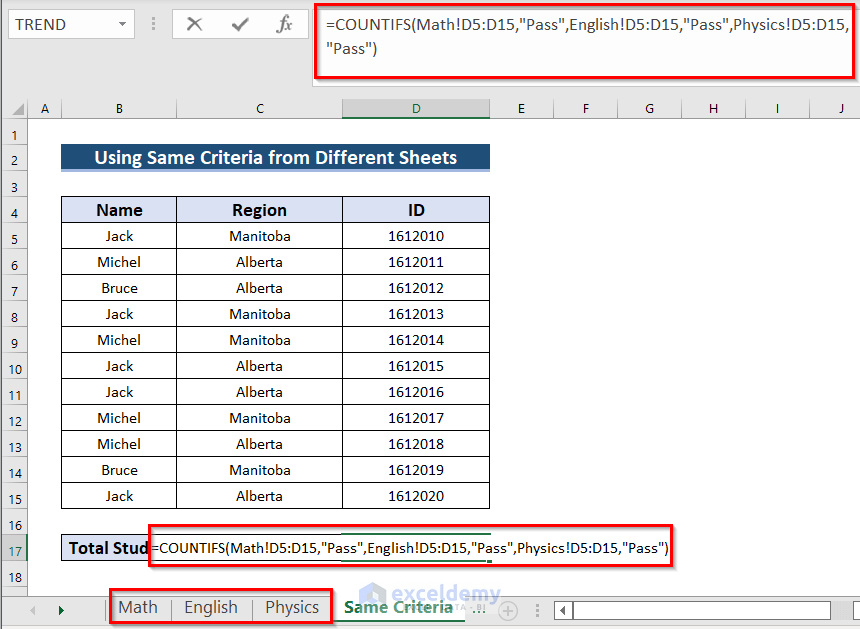Go to previous sheet tab arrow

click(33, 610)
